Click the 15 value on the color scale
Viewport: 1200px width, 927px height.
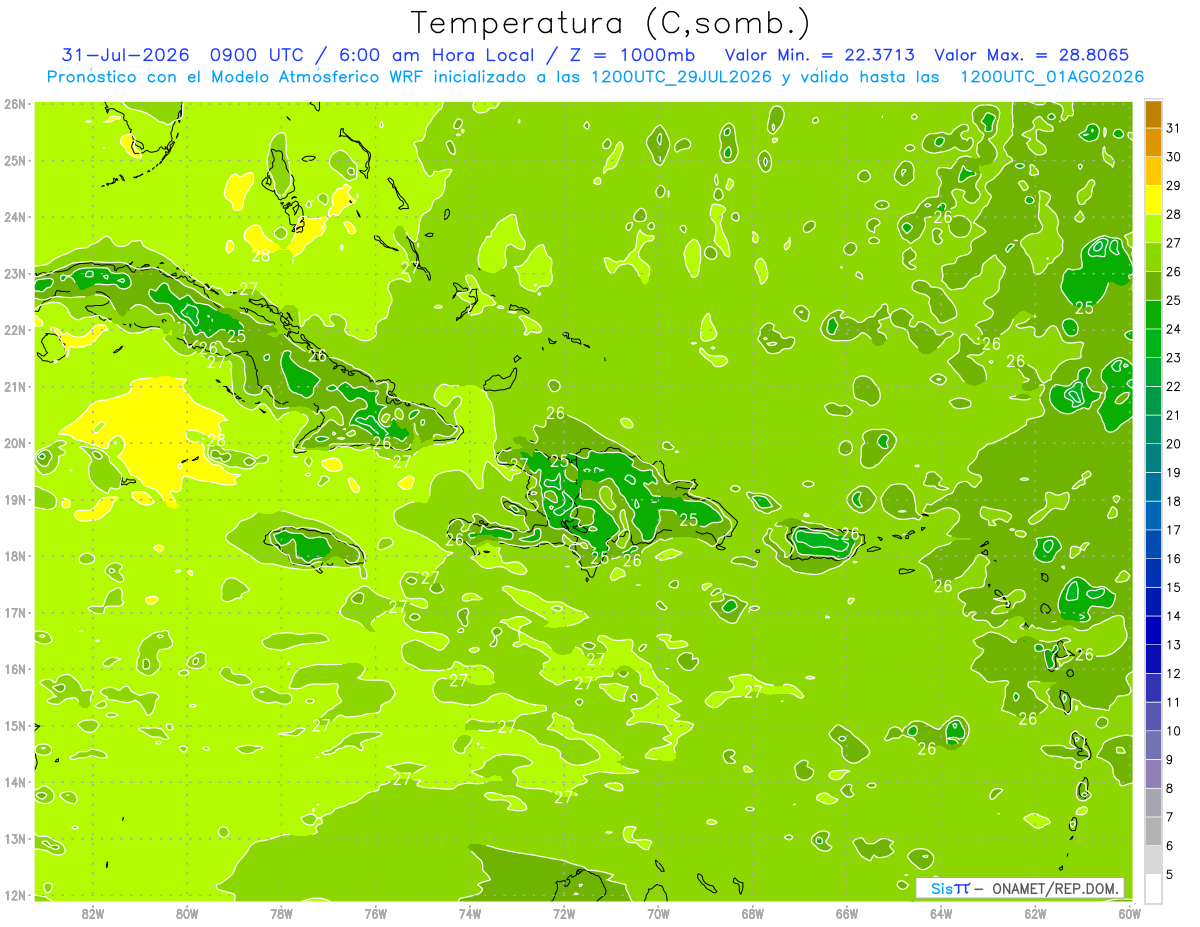click(x=1174, y=587)
